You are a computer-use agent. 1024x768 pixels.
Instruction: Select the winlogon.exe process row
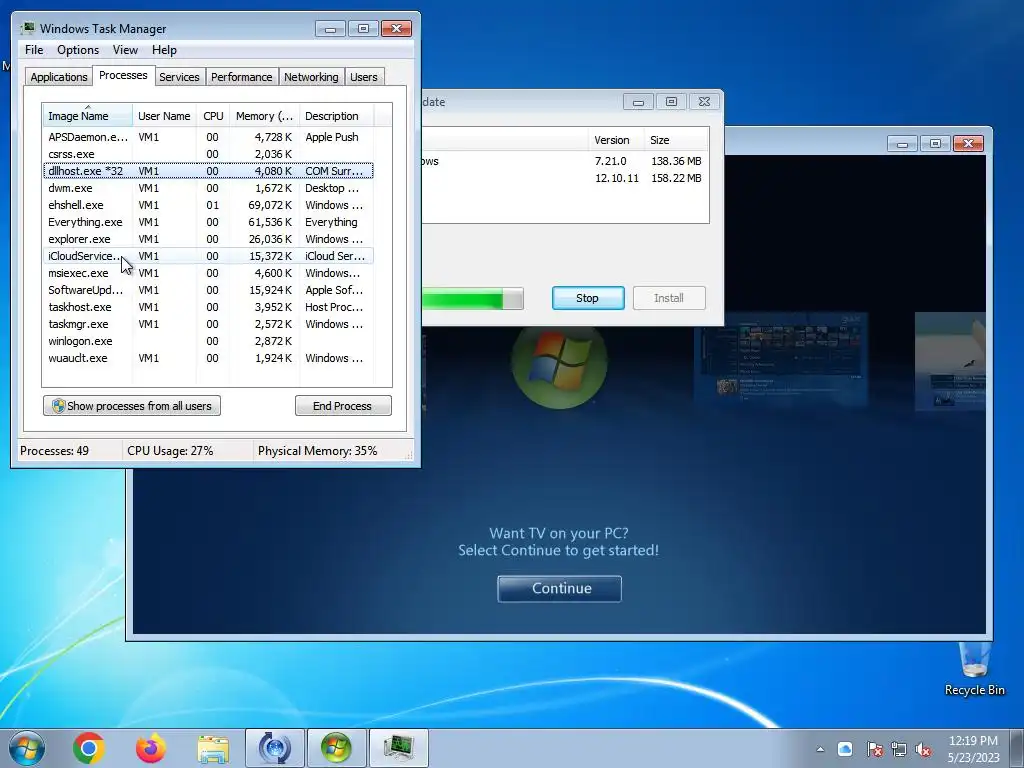208,341
